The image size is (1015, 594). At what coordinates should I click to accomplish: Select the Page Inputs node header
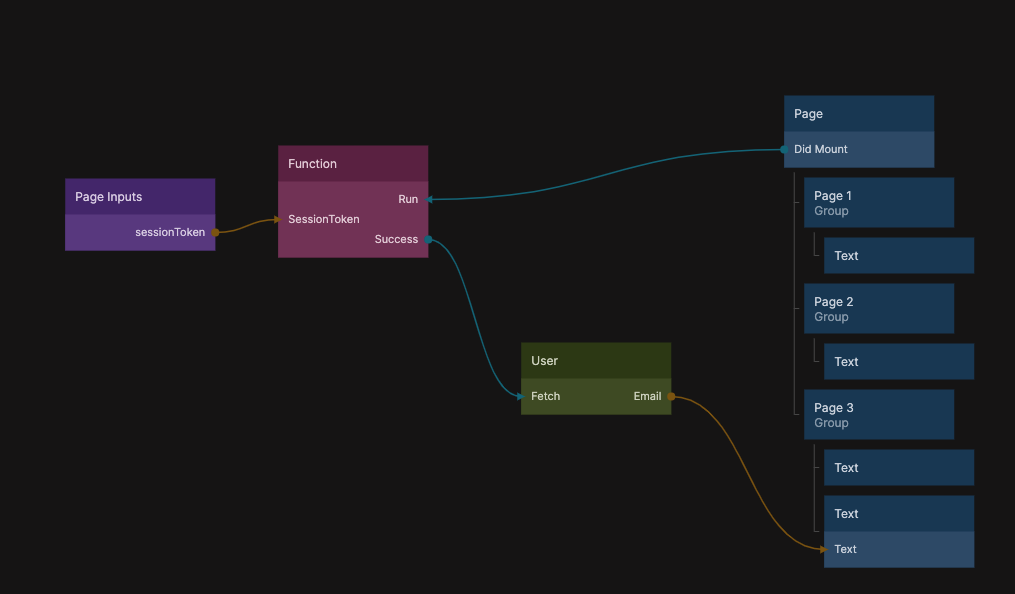[140, 197]
